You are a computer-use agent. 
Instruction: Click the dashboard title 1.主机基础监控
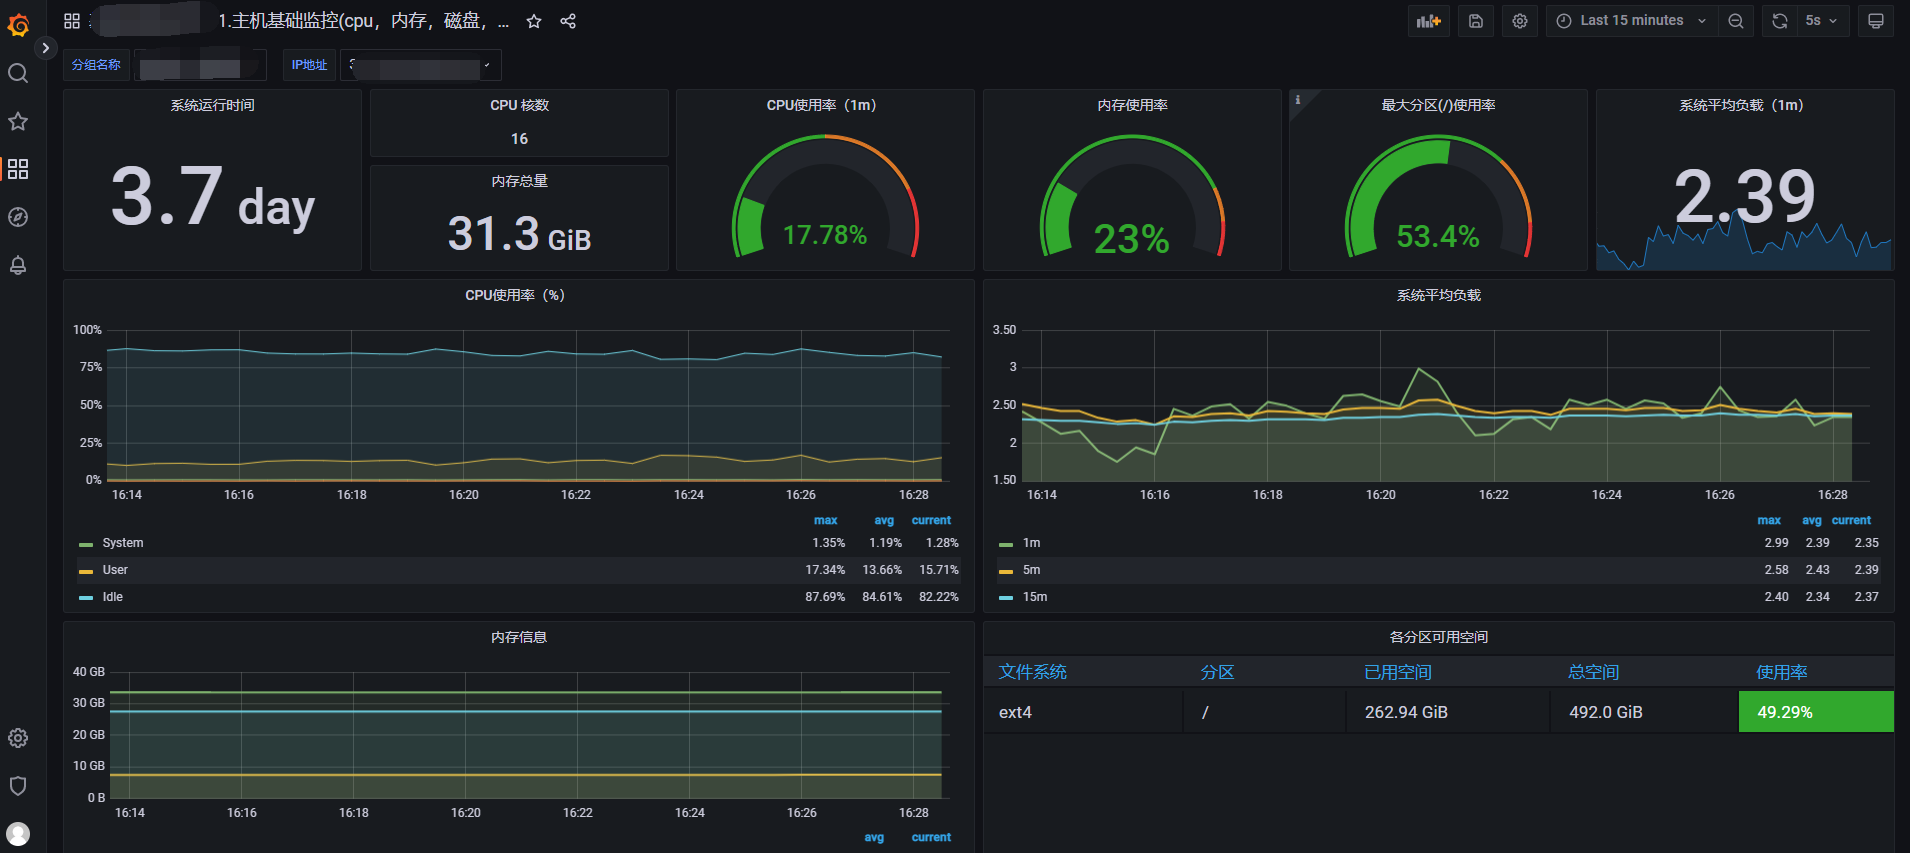point(364,21)
